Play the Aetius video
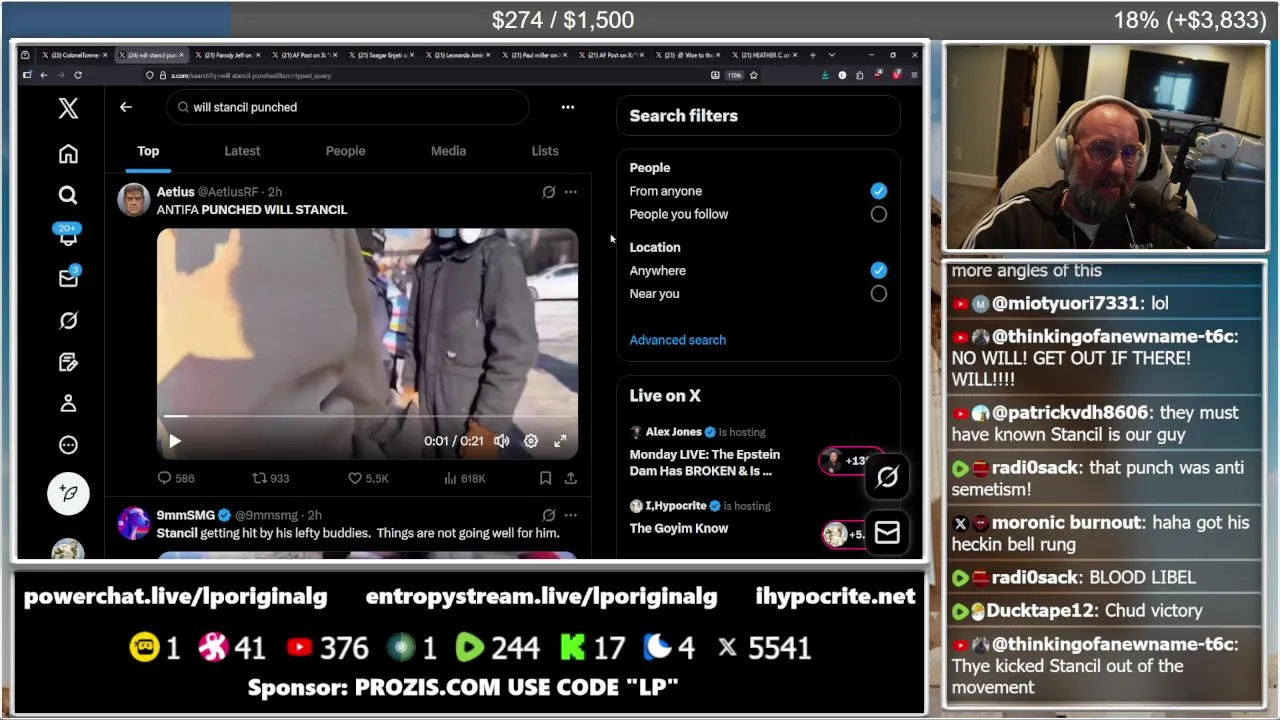 tap(175, 441)
